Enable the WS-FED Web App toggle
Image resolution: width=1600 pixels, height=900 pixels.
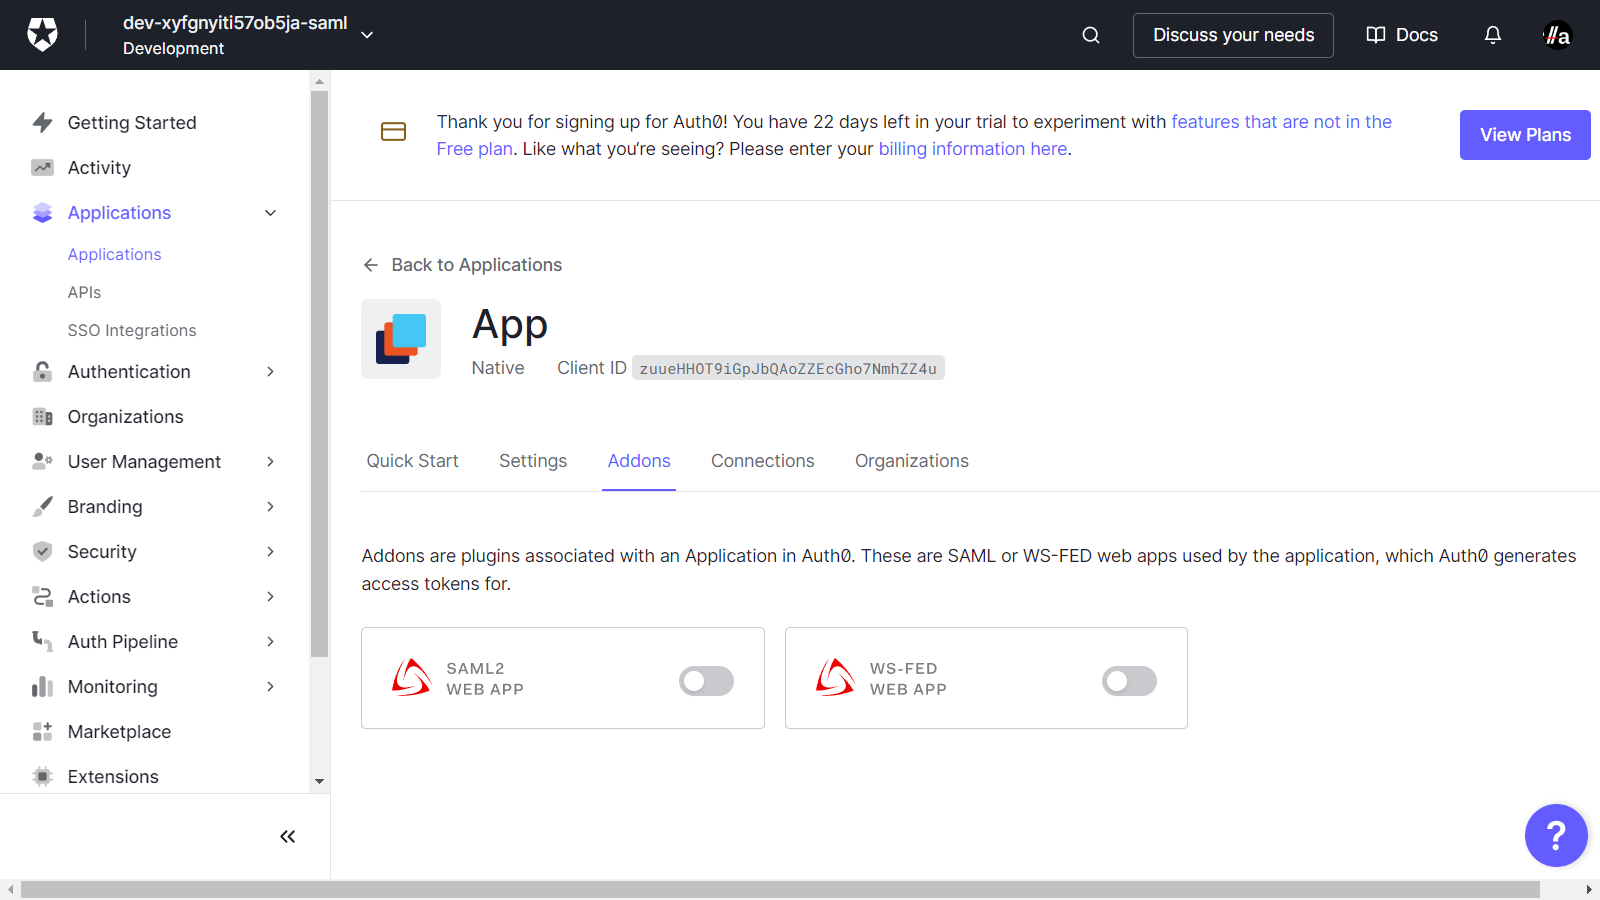click(1129, 681)
